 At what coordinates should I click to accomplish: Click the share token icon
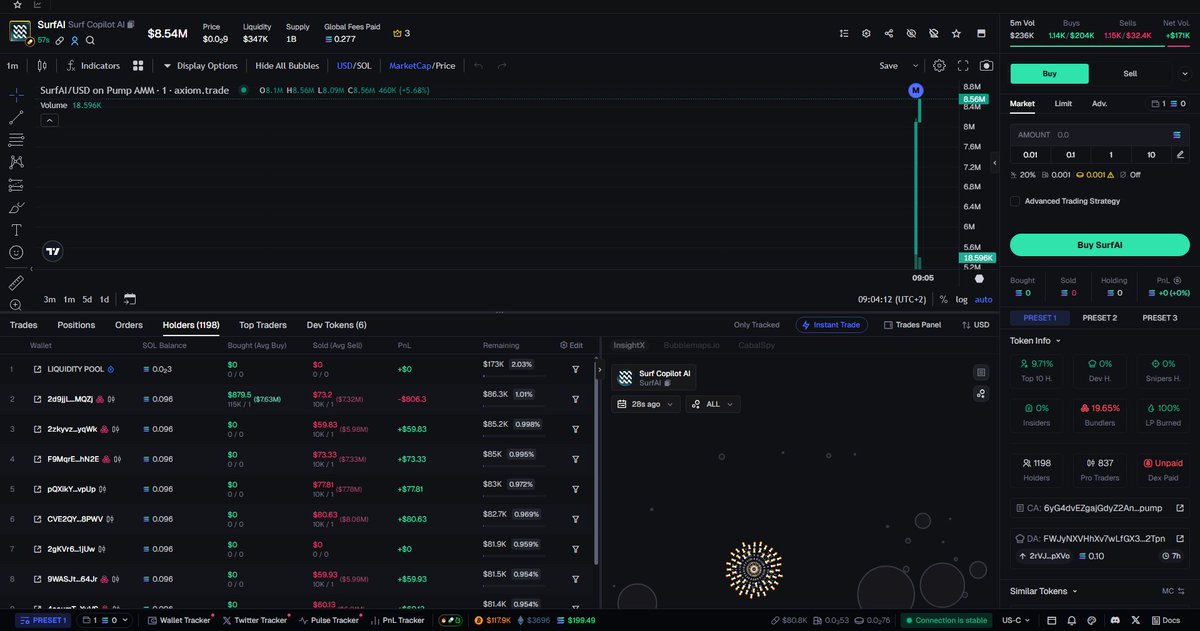[x=889, y=33]
